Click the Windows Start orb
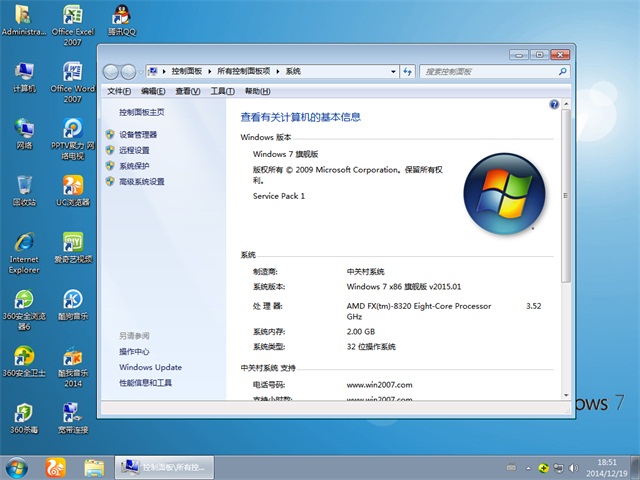 pyautogui.click(x=17, y=468)
